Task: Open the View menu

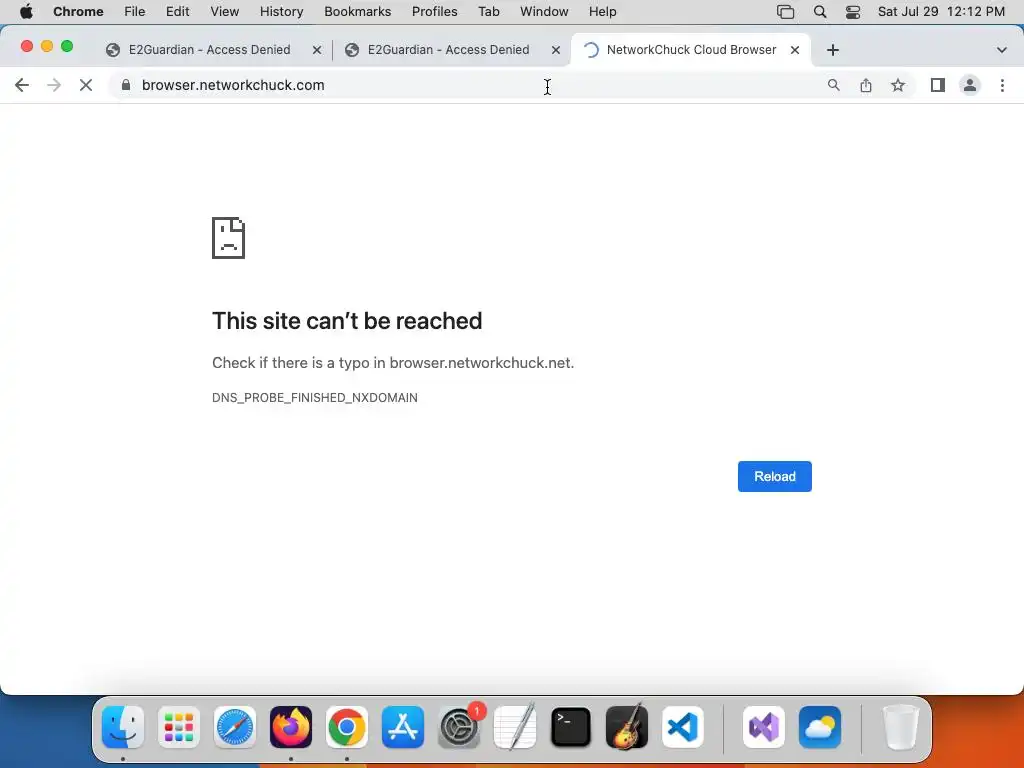Action: pyautogui.click(x=225, y=12)
